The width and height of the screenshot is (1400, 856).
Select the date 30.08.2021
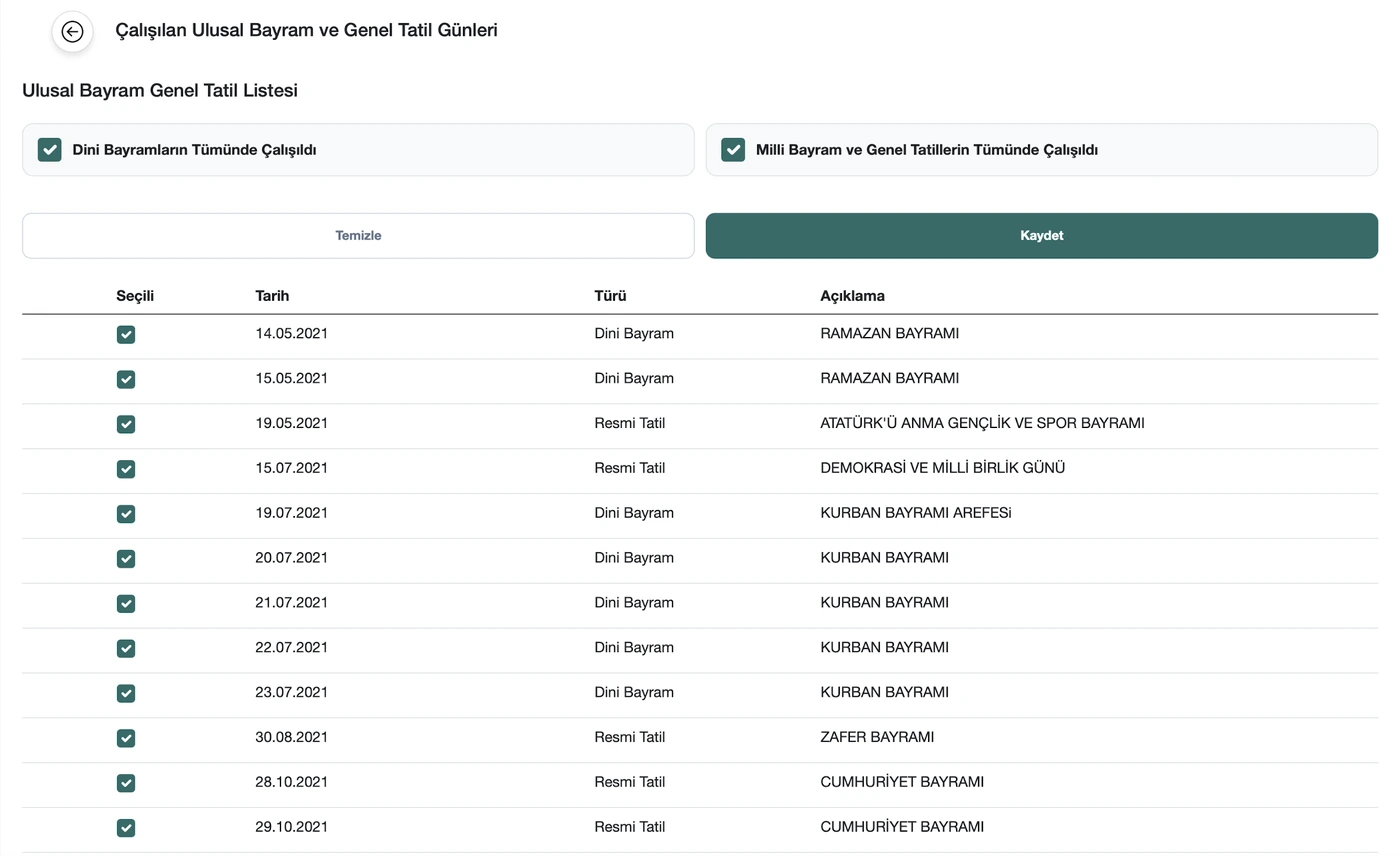coord(292,737)
